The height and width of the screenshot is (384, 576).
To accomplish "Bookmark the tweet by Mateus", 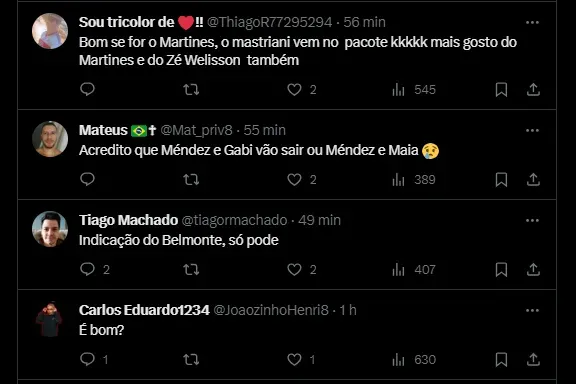I will 501,179.
